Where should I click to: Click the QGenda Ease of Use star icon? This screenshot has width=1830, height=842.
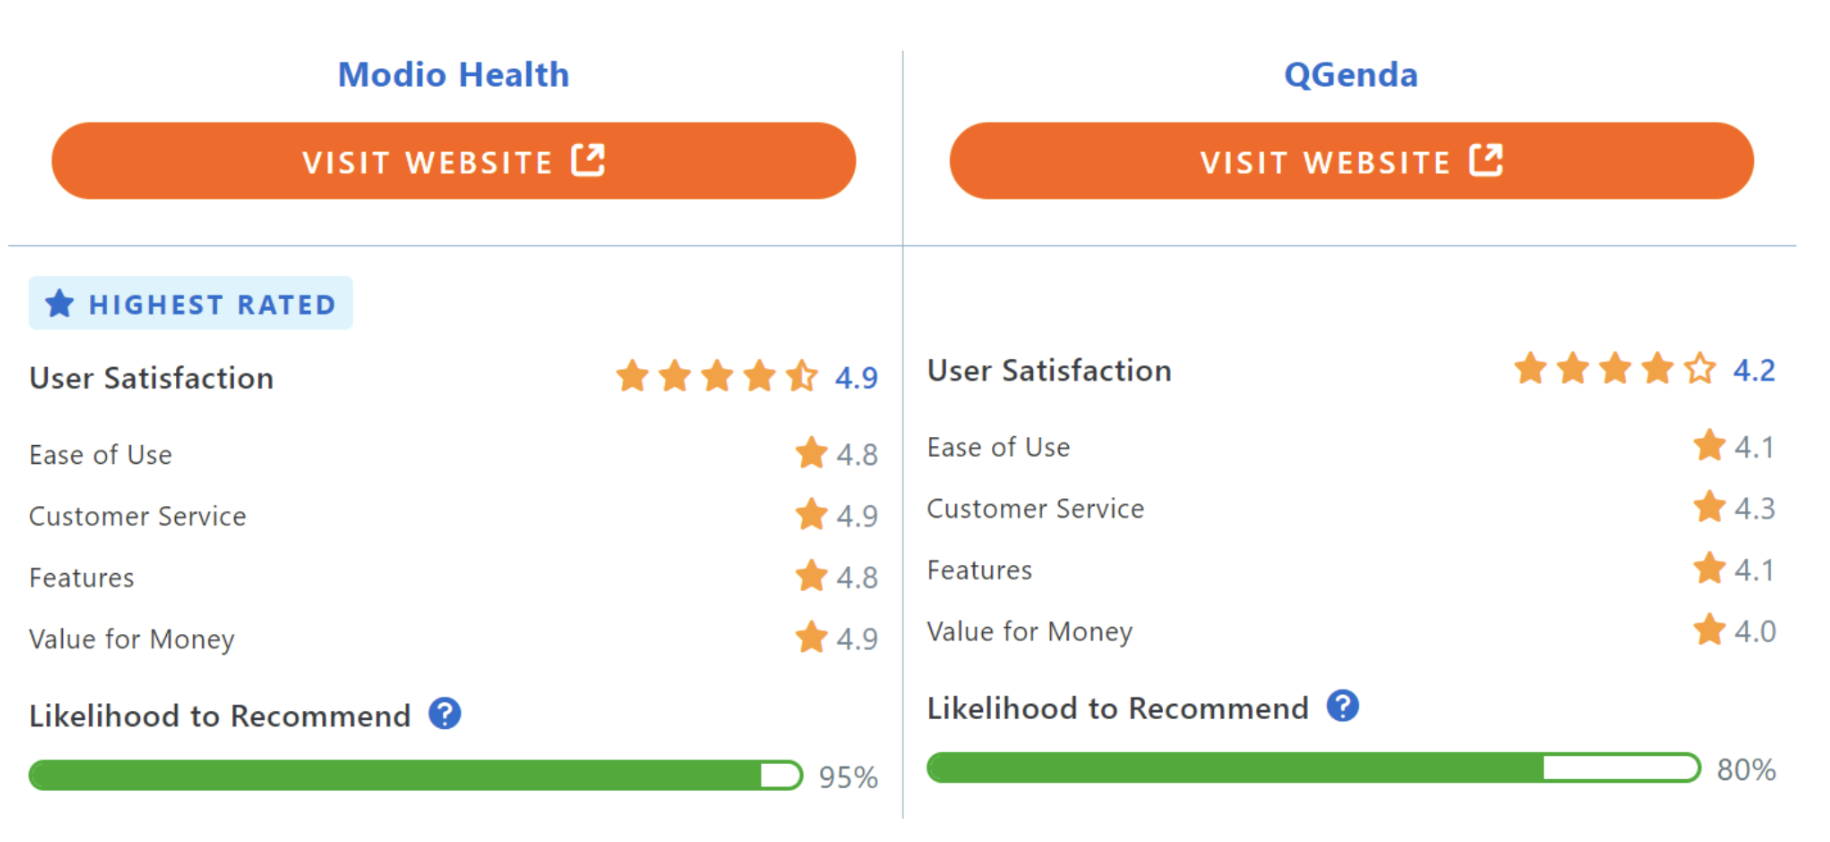click(x=1709, y=445)
